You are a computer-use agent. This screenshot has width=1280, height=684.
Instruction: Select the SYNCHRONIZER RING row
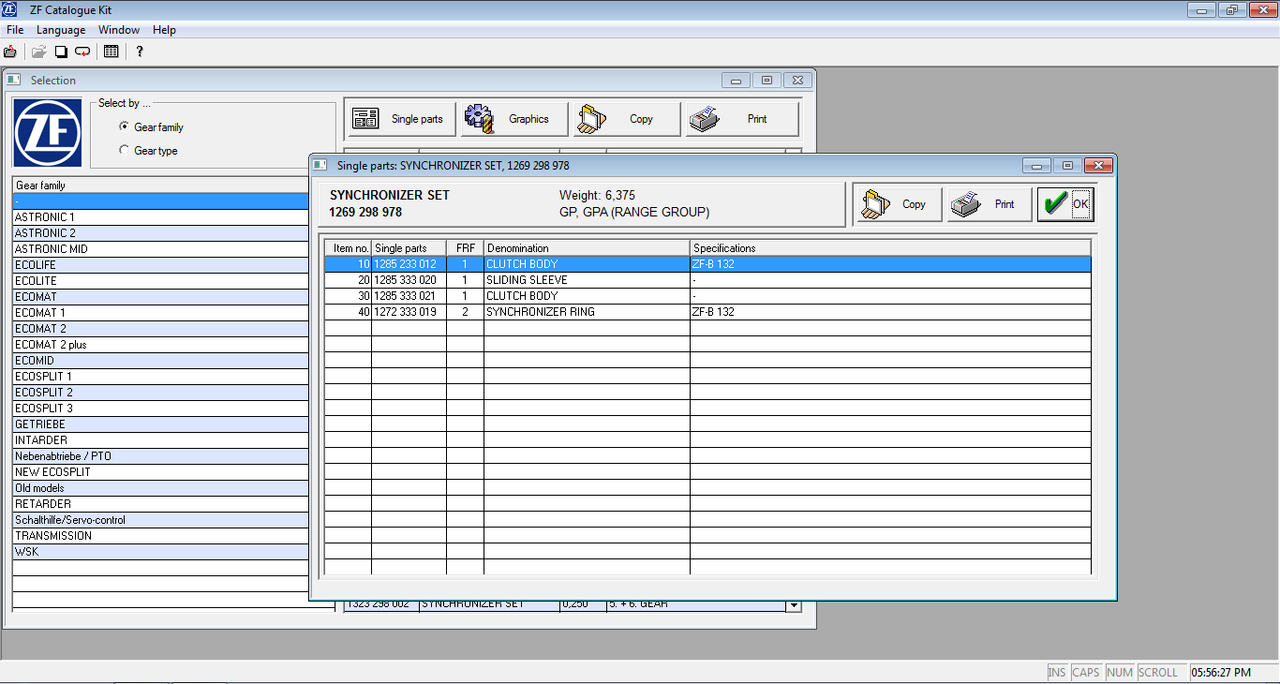(707, 312)
